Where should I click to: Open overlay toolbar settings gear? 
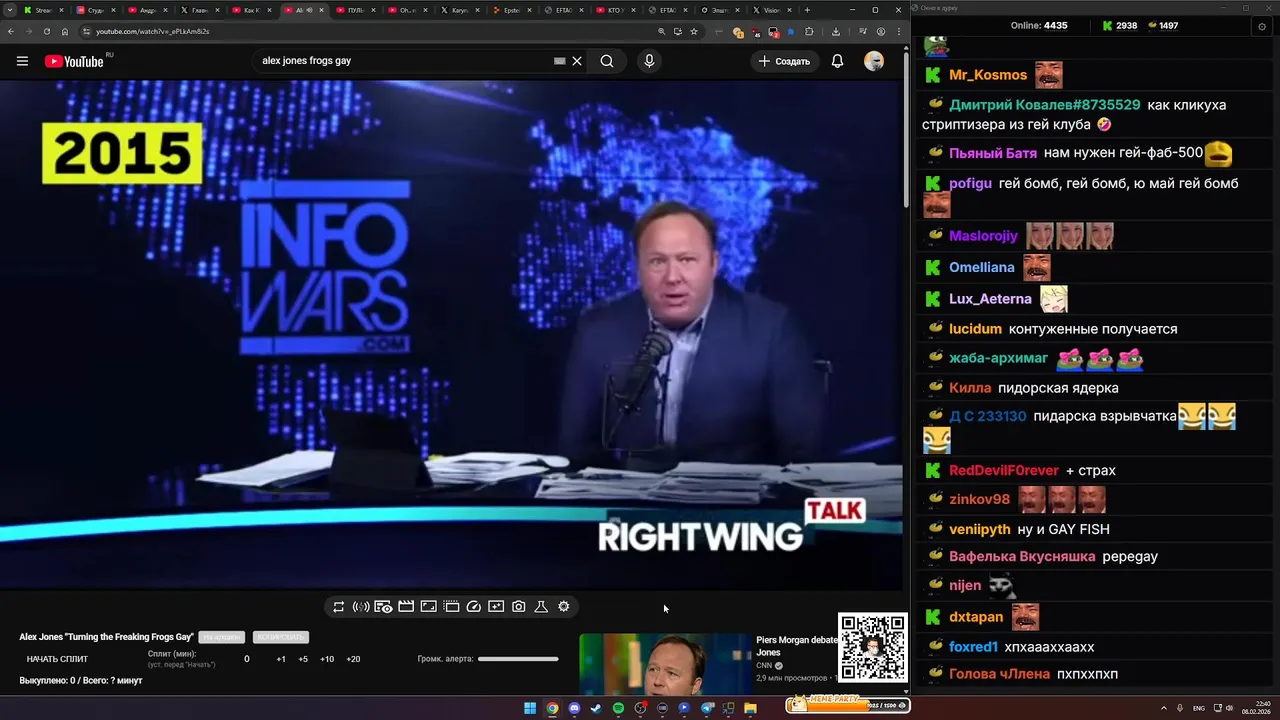(564, 607)
